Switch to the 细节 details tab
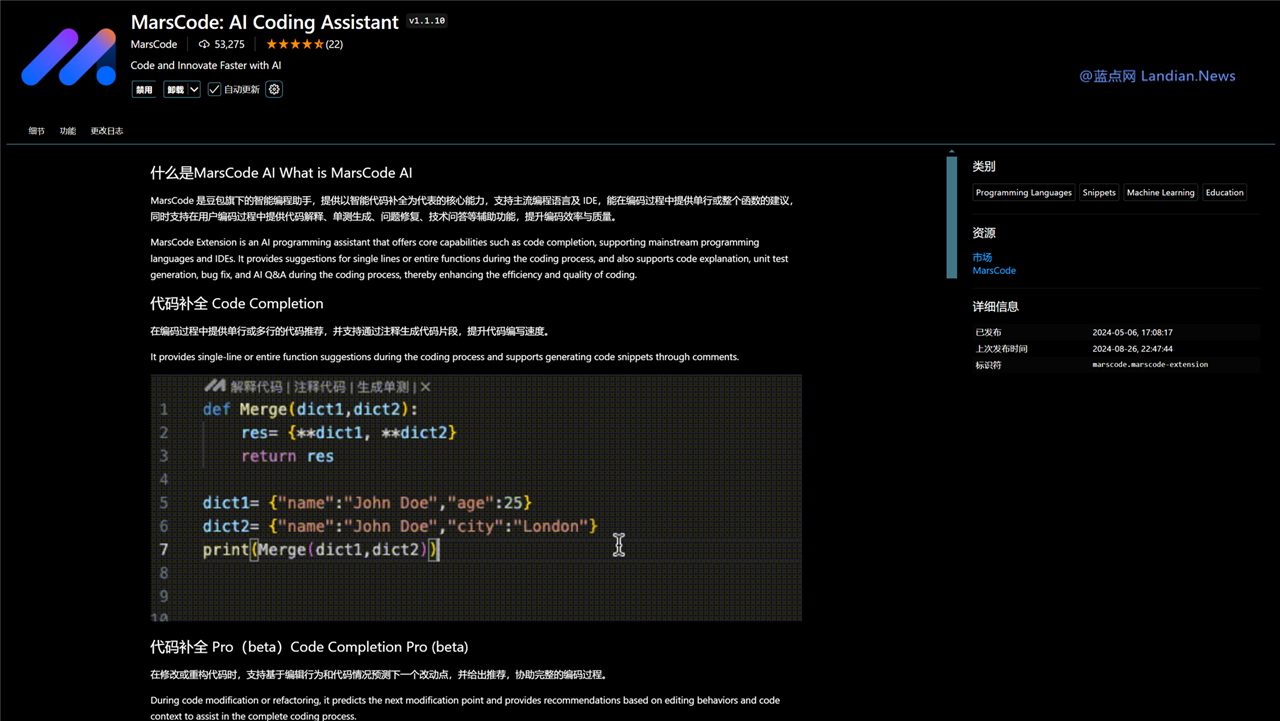The image size is (1280, 721). (37, 131)
